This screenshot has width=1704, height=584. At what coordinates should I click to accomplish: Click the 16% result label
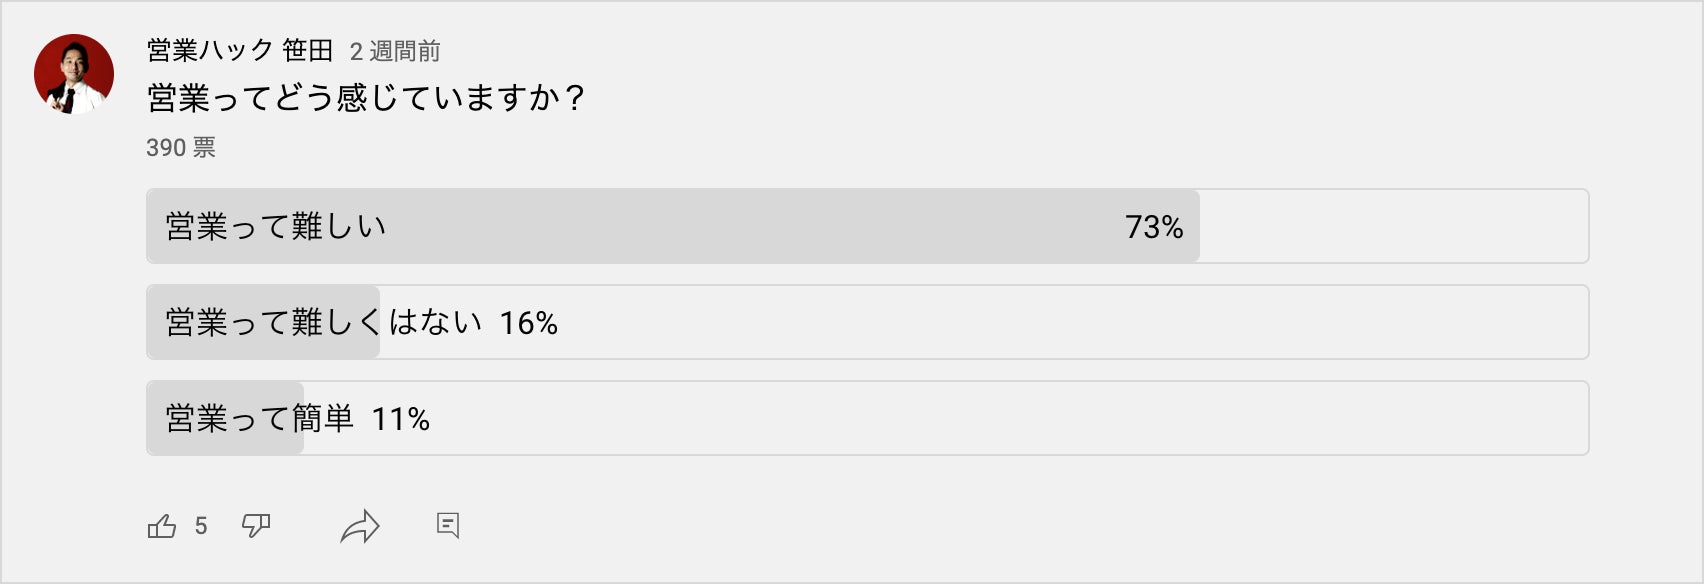click(528, 323)
